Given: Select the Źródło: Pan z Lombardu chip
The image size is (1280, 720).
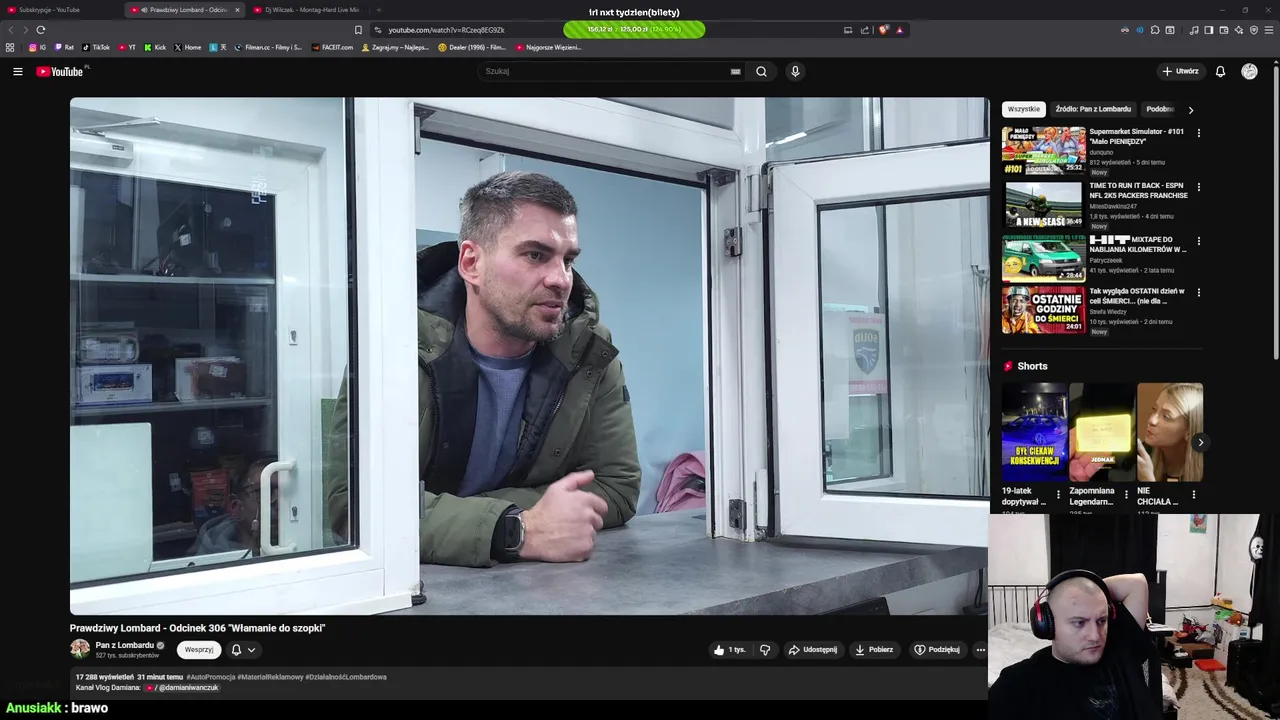Looking at the screenshot, I should point(1093,109).
